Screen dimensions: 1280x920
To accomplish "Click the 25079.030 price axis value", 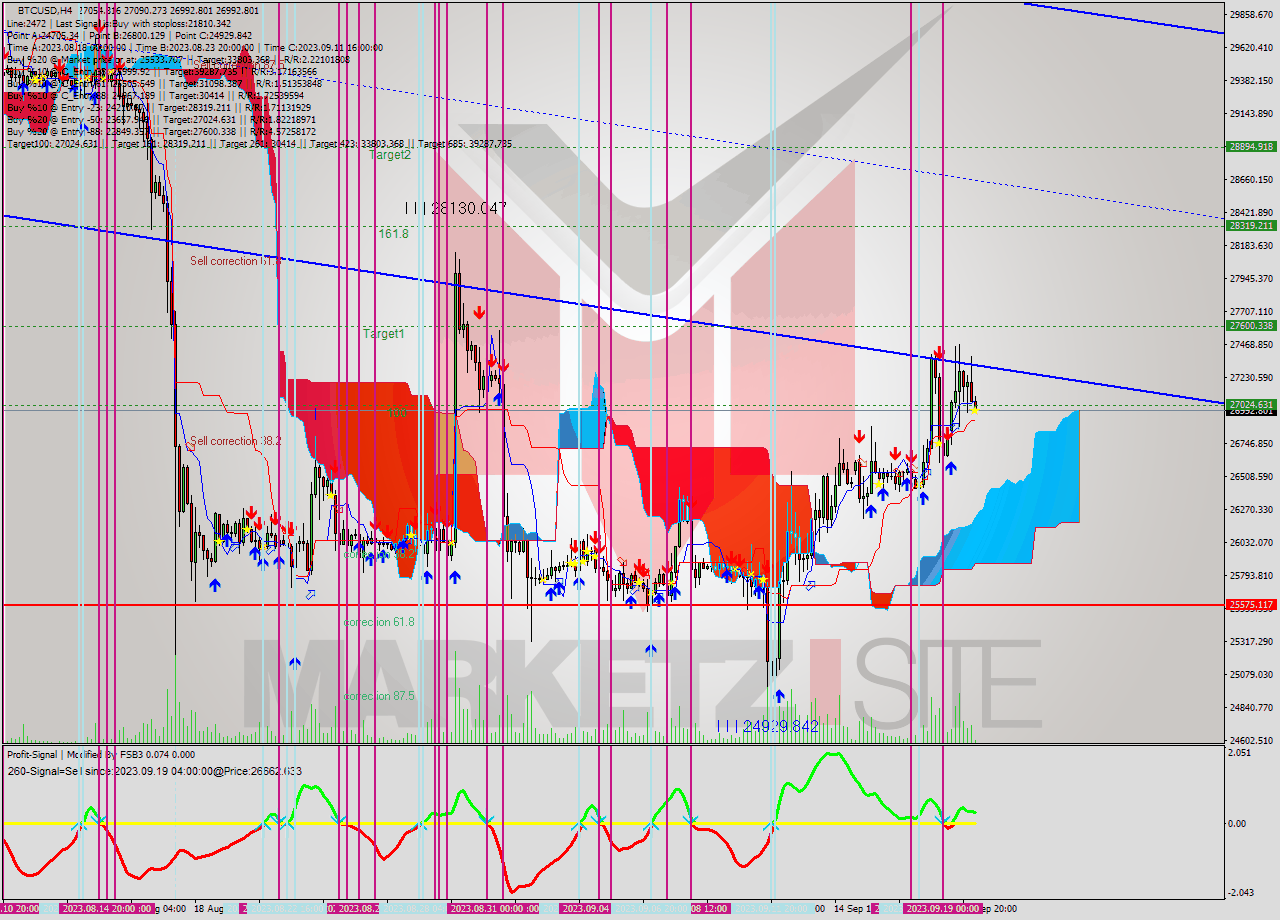I will pyautogui.click(x=1252, y=675).
